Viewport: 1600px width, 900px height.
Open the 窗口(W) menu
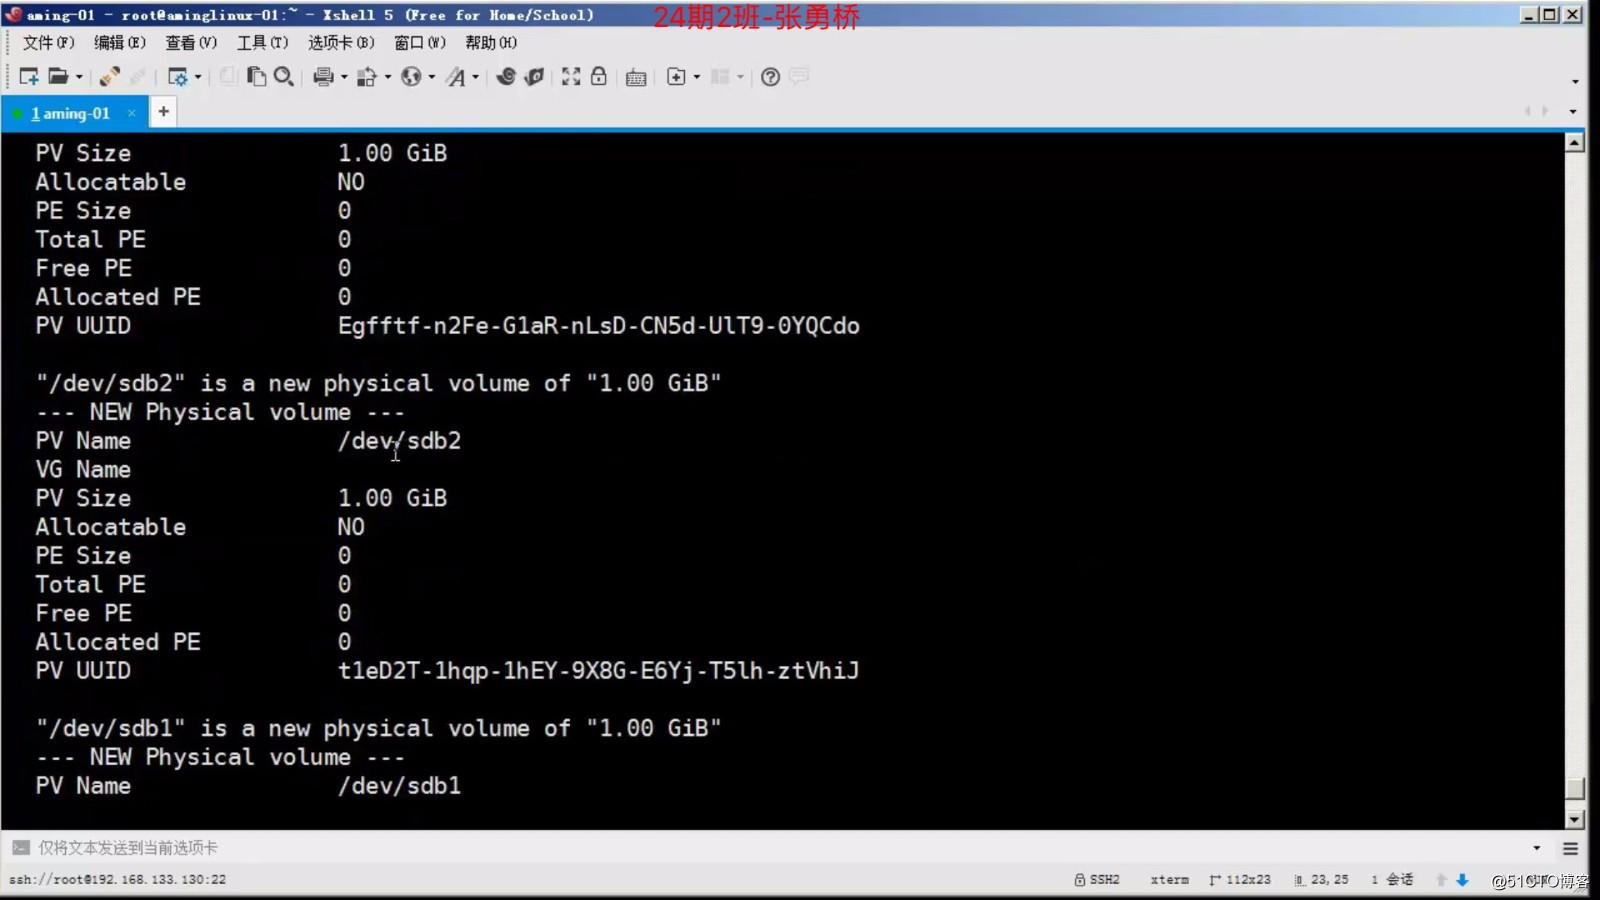(x=420, y=42)
